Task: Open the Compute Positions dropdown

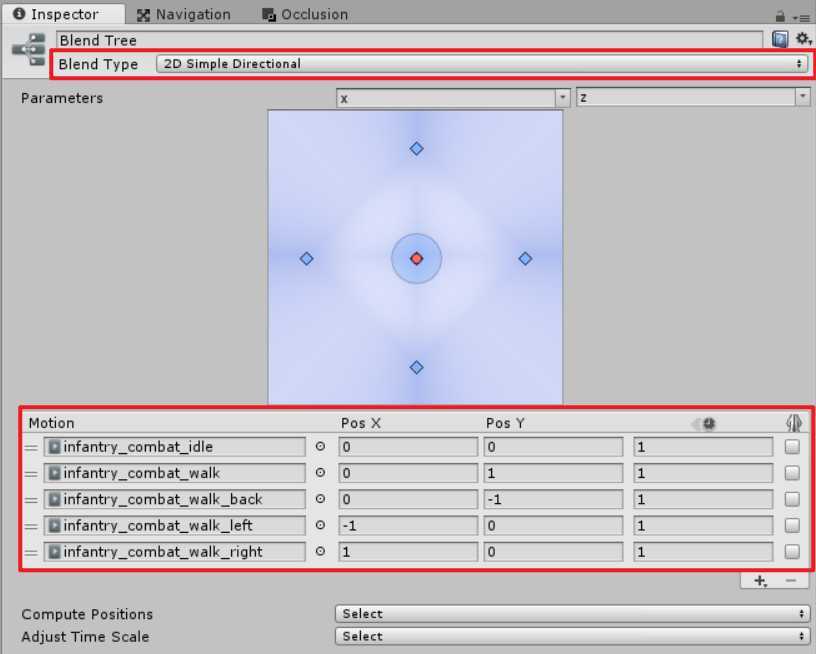Action: 572,614
